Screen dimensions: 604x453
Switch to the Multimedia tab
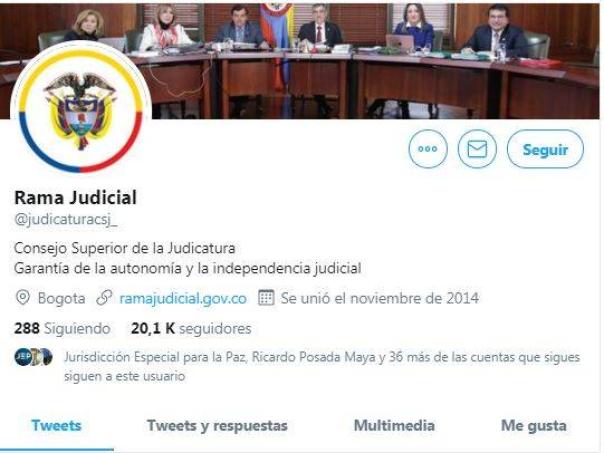point(394,426)
